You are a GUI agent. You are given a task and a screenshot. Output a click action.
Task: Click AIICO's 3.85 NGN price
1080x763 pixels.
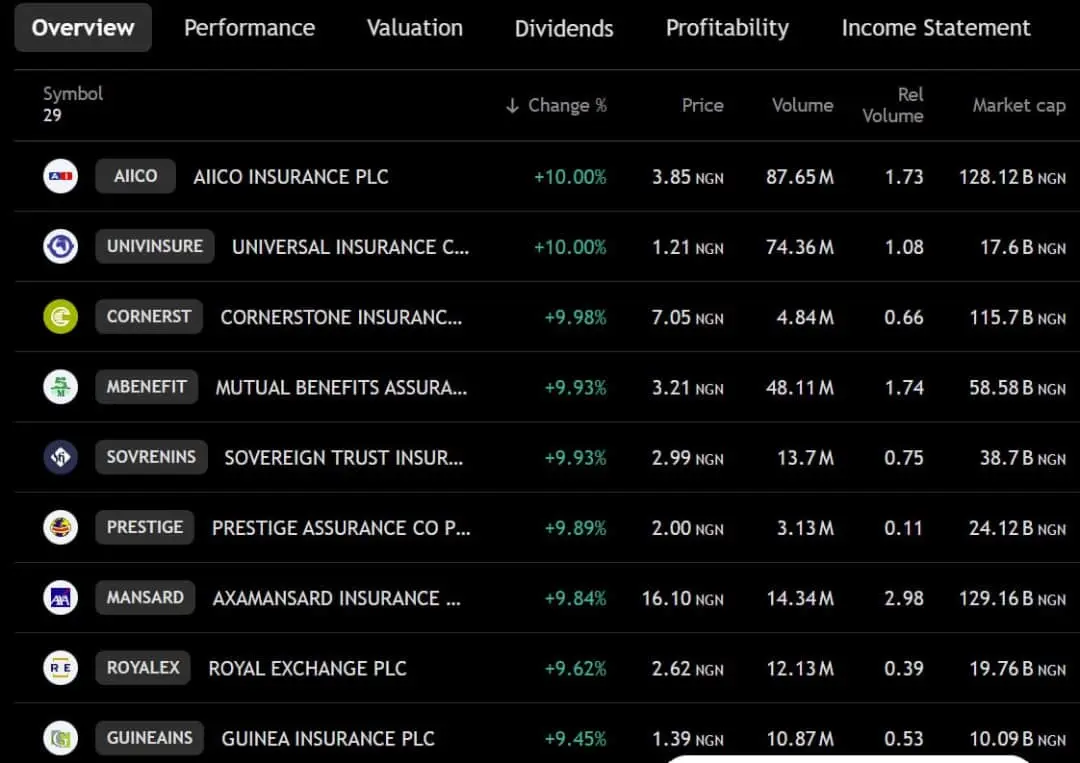[x=687, y=177]
